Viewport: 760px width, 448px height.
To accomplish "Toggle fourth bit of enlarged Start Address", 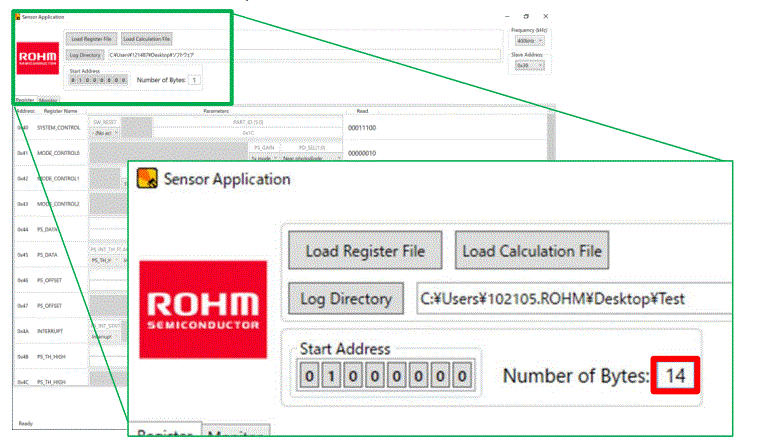I will pyautogui.click(x=375, y=376).
